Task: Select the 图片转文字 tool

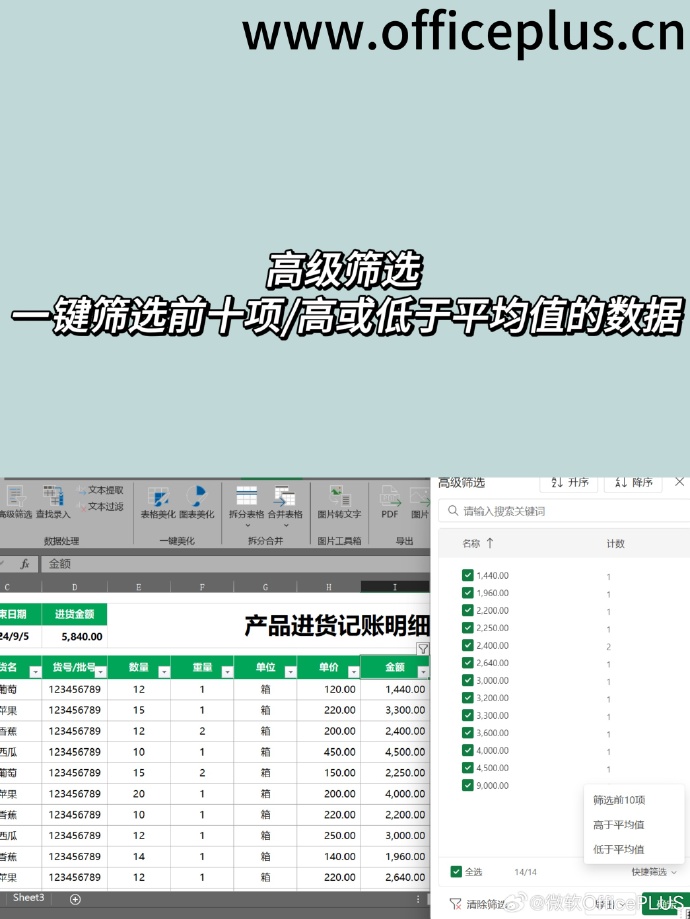Action: click(x=338, y=501)
